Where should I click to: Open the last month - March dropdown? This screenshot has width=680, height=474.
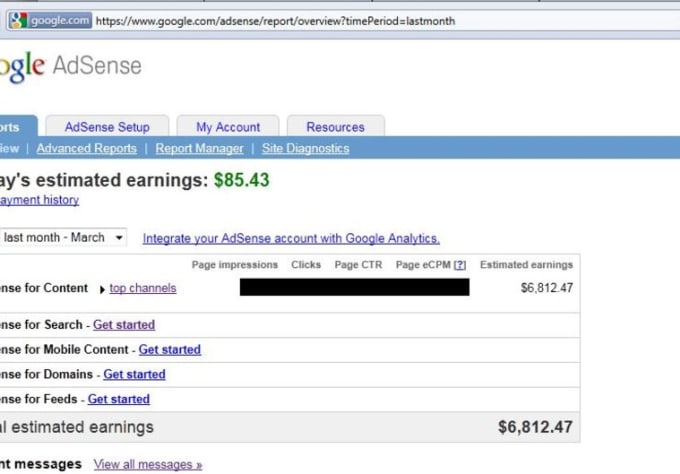pos(63,237)
